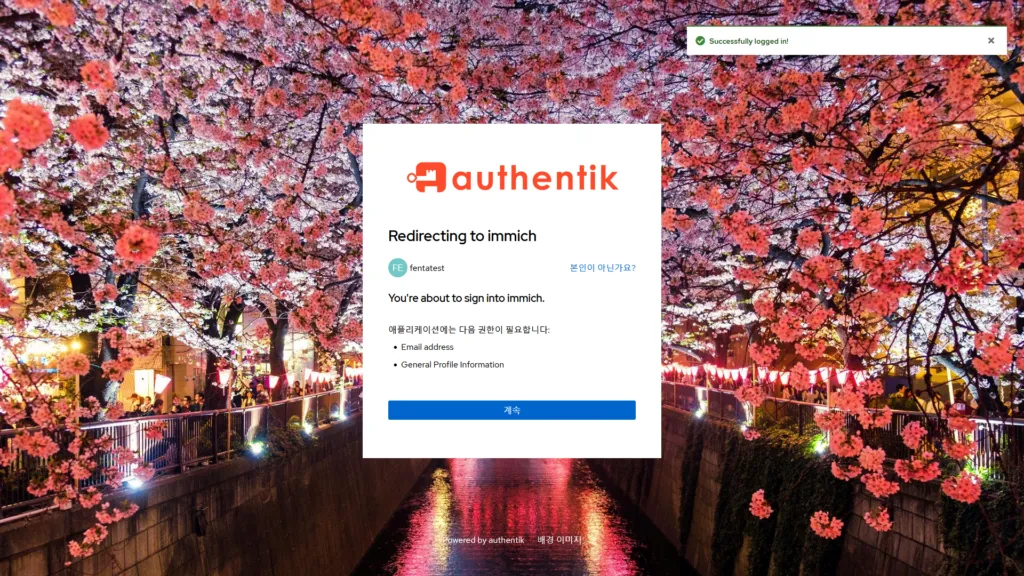Image resolution: width=1024 pixels, height=576 pixels.
Task: Click the FE user avatar circle
Action: click(x=395, y=266)
